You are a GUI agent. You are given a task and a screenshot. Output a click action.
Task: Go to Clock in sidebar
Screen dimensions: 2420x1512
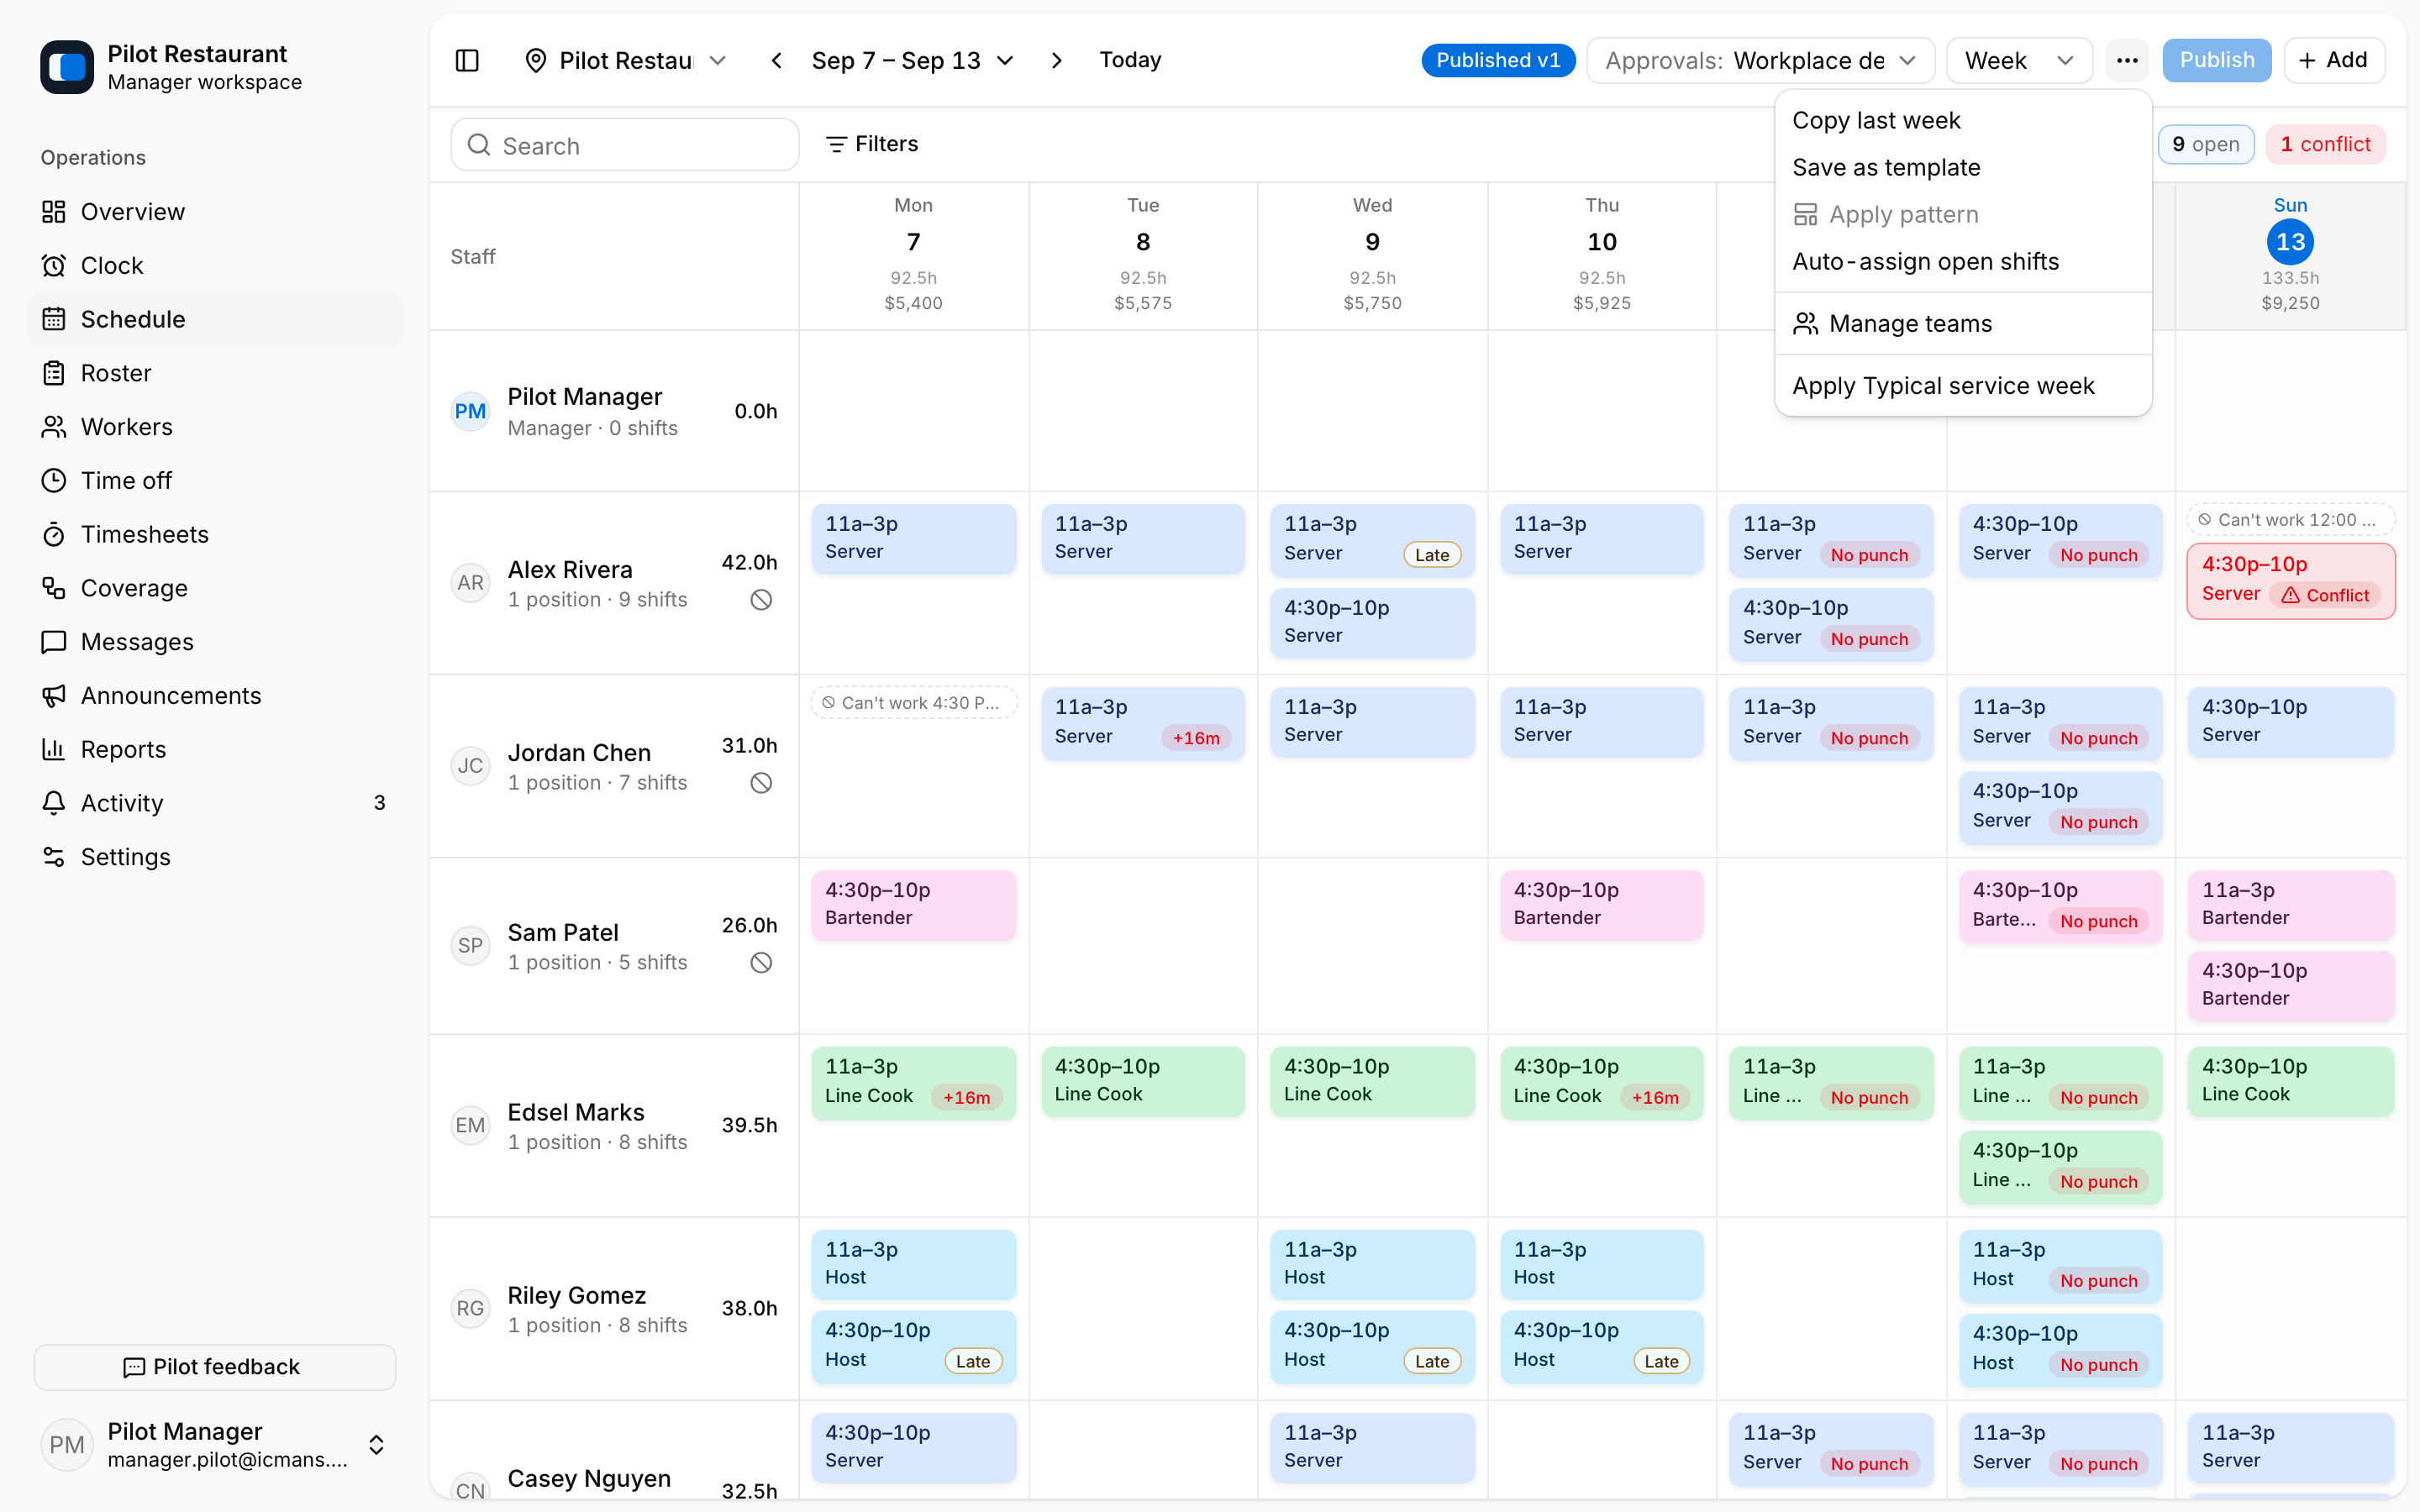(x=216, y=265)
